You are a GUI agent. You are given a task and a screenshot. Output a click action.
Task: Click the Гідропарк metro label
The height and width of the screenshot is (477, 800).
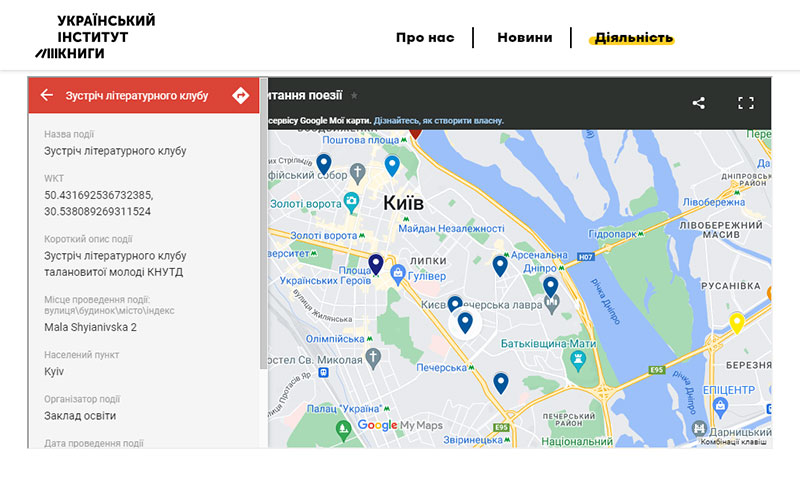pyautogui.click(x=612, y=234)
